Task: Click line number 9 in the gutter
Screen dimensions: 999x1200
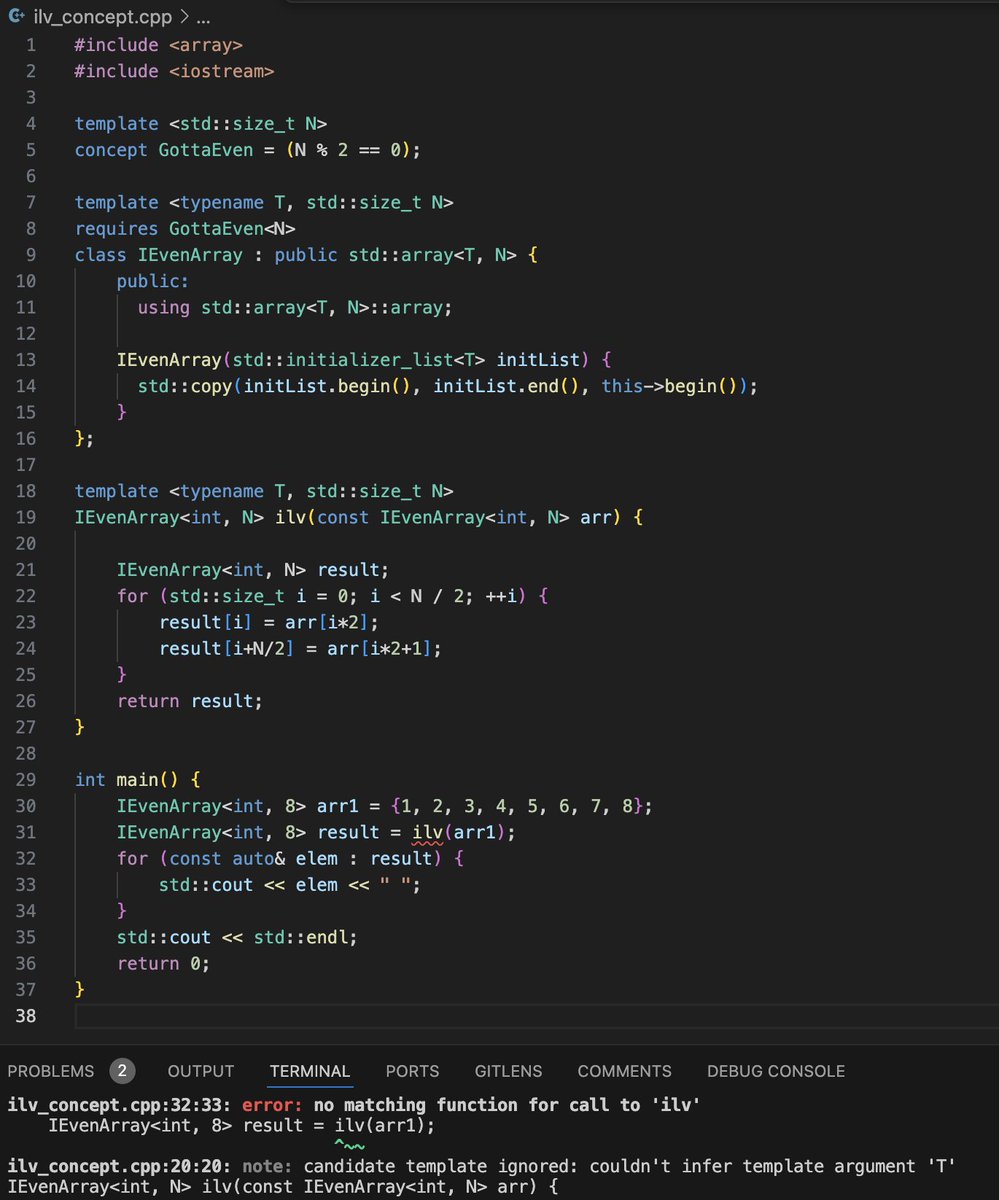Action: click(30, 255)
